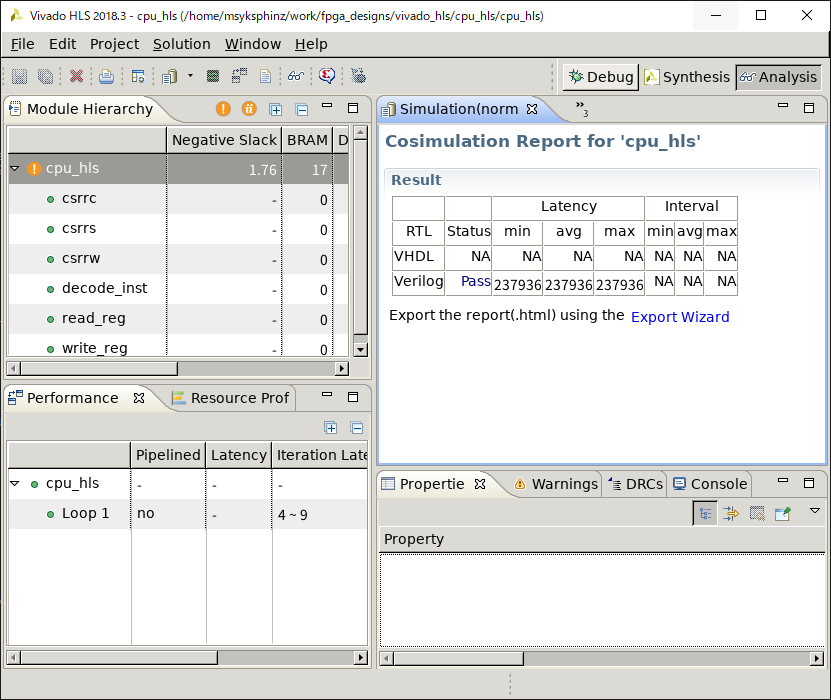Minimize the Properties panel
The height and width of the screenshot is (700, 831).
pos(783,481)
